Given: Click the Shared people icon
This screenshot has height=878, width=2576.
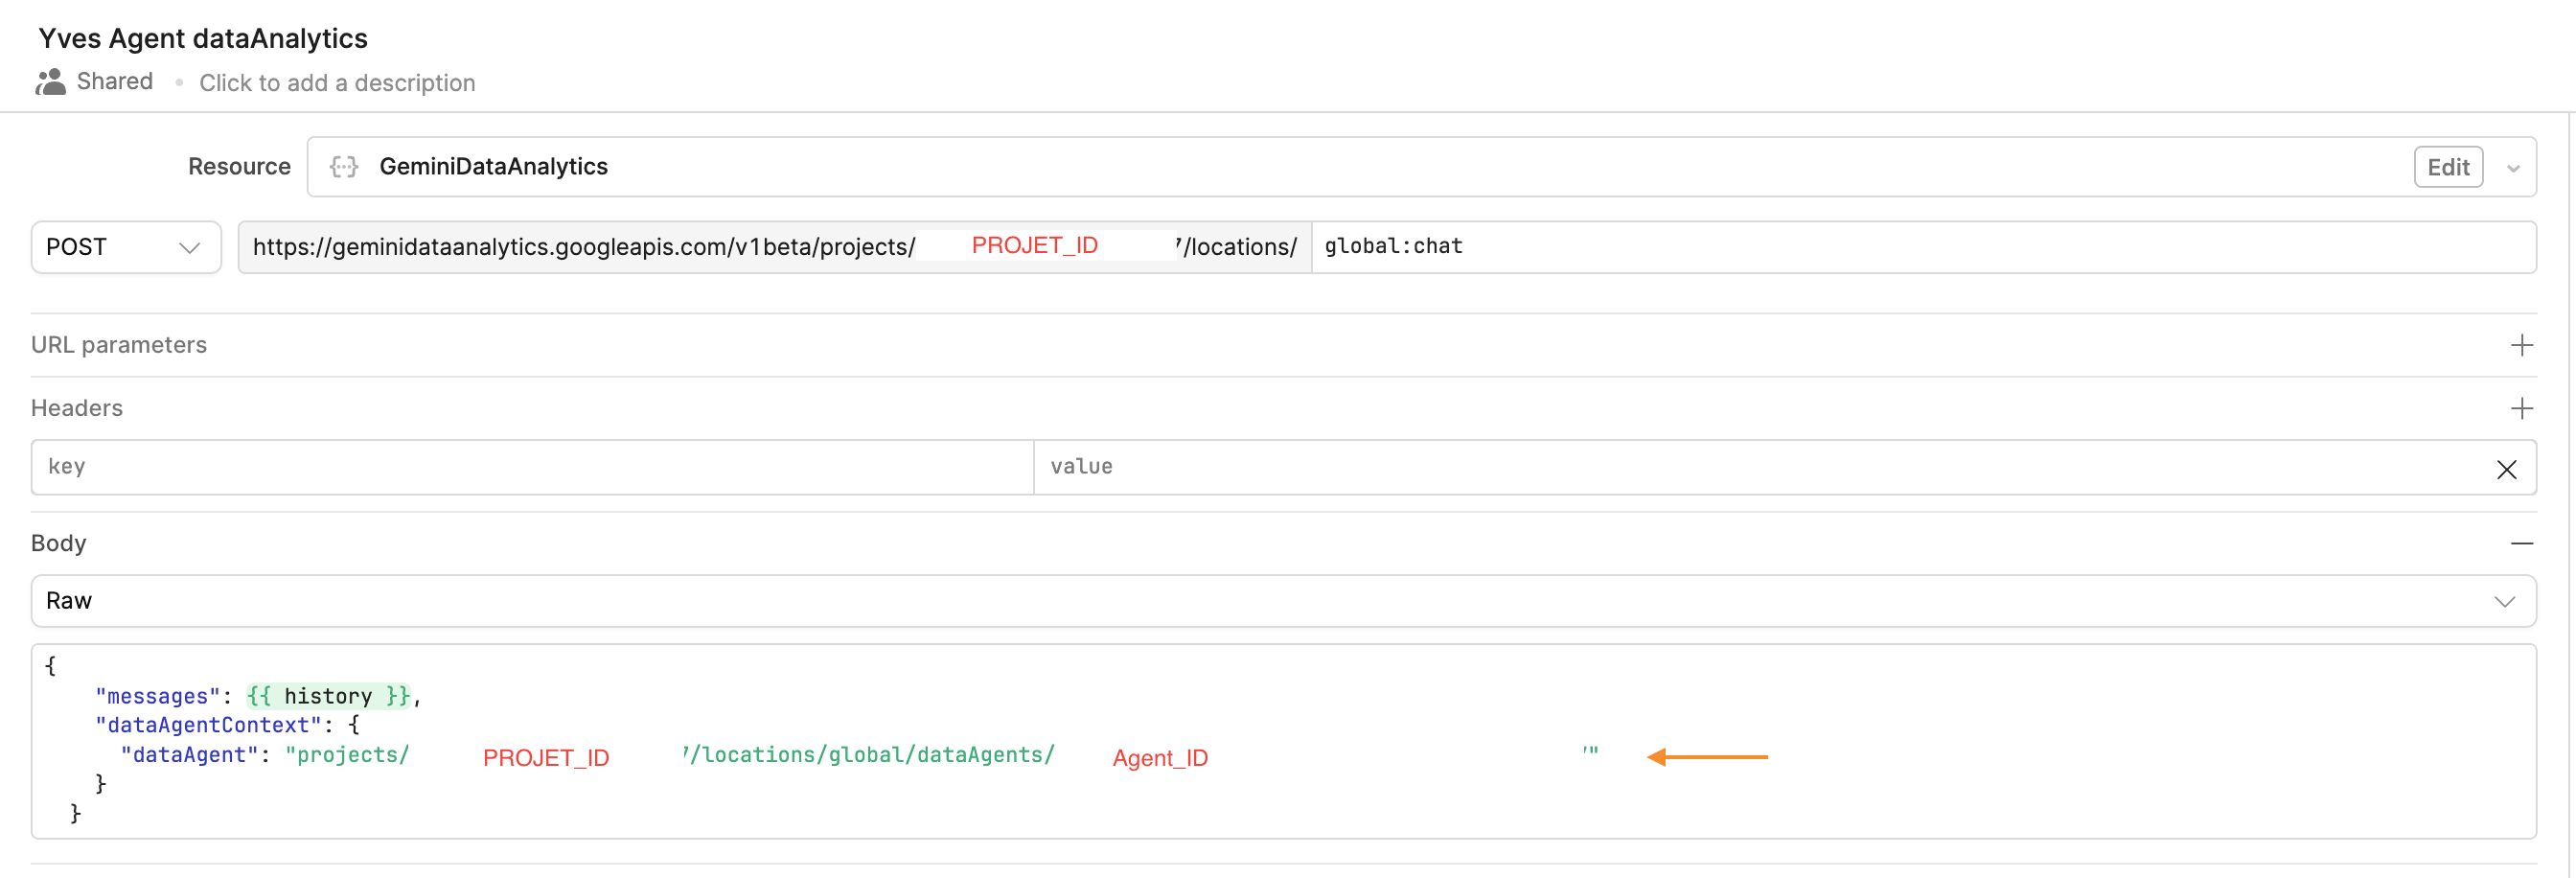Looking at the screenshot, I should click(50, 82).
